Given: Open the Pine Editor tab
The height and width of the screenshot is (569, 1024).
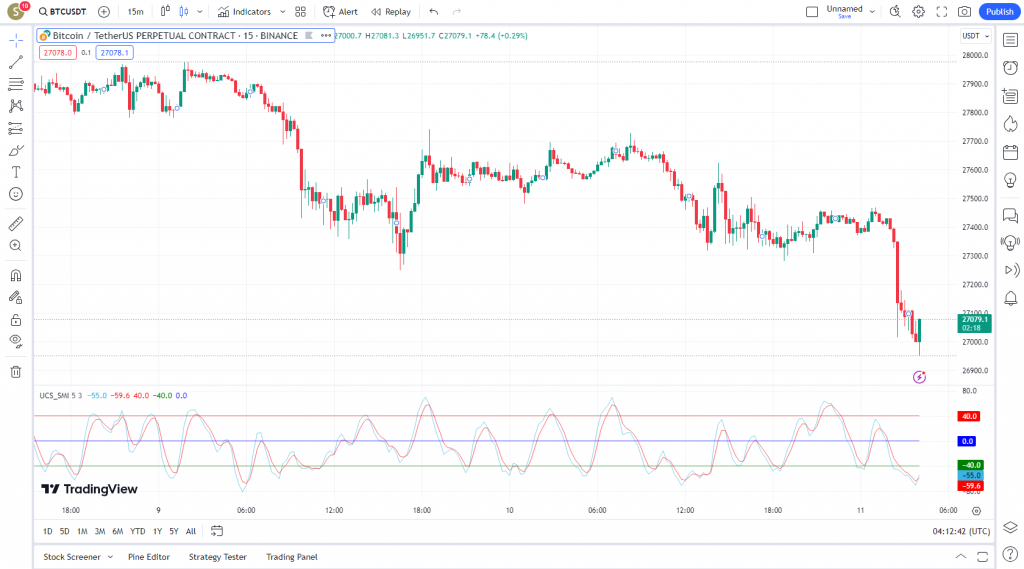Looking at the screenshot, I should tap(149, 557).
